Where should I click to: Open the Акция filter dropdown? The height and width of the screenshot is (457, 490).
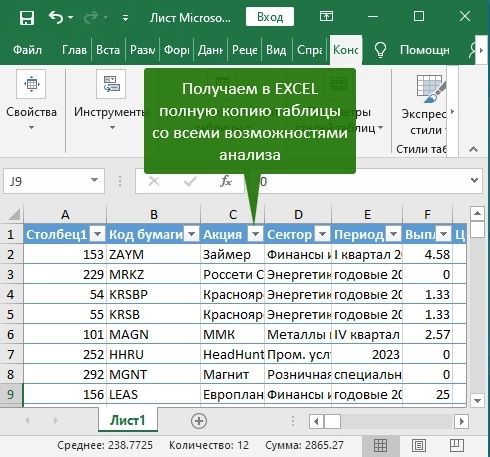[255, 234]
